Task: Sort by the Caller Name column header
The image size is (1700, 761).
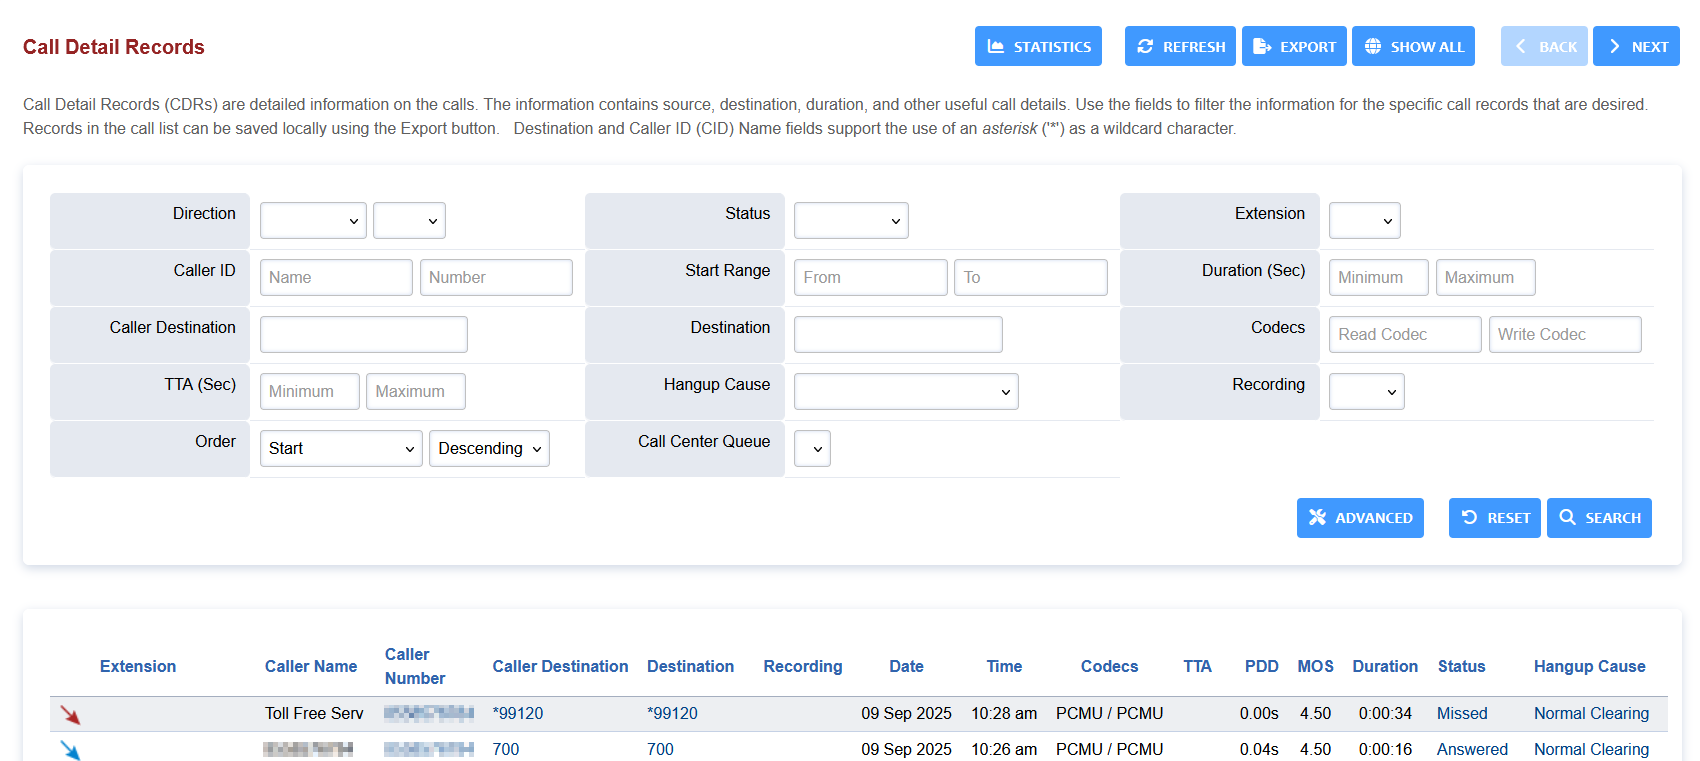Action: pyautogui.click(x=310, y=666)
